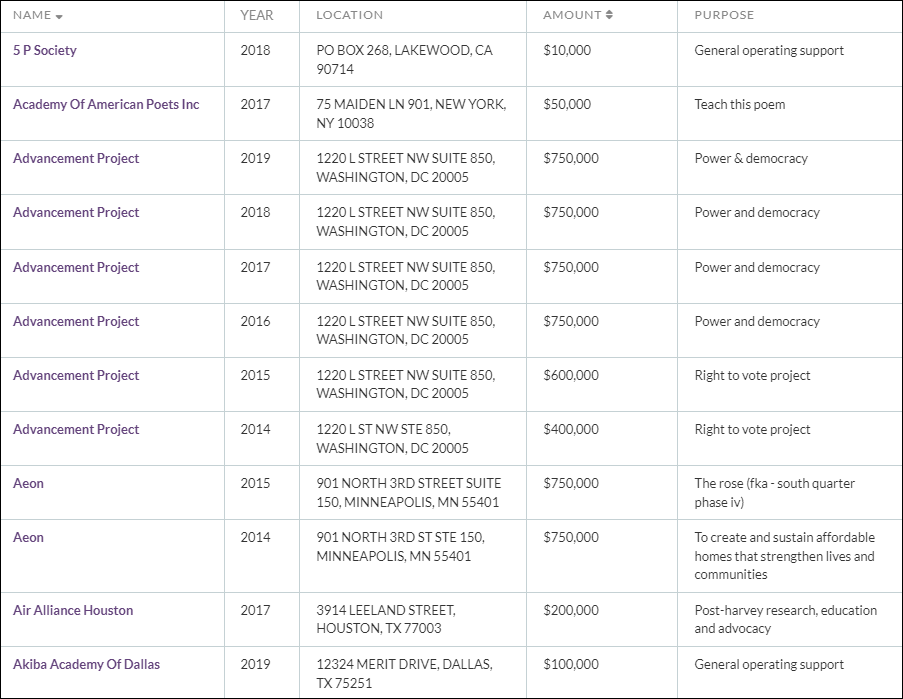Open the 2014 Advancement Project grant link
The width and height of the screenshot is (903, 699).
77,429
